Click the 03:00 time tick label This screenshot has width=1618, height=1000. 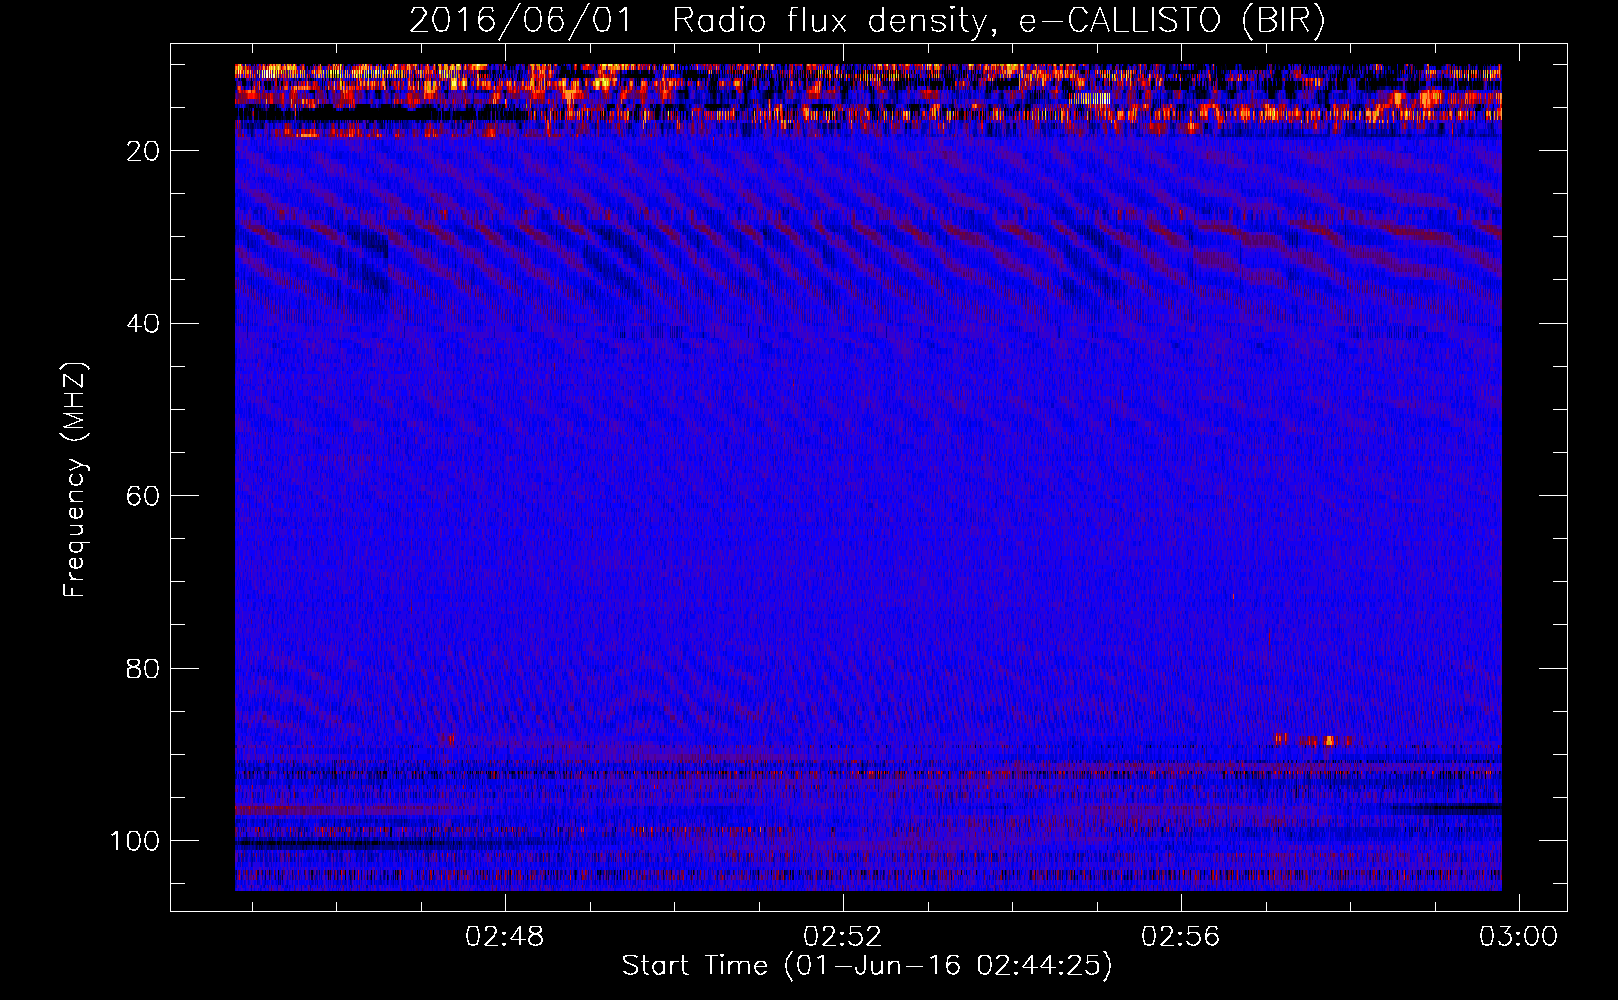pyautogui.click(x=1519, y=937)
